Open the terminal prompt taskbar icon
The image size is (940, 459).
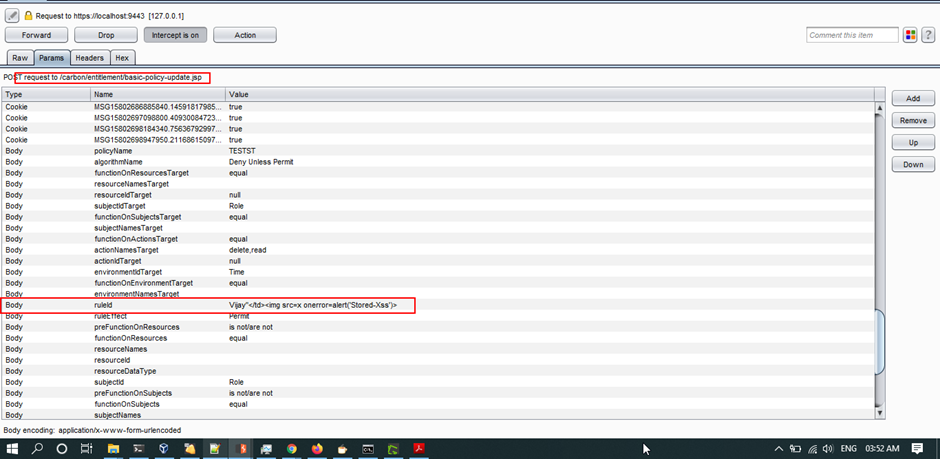click(138, 448)
